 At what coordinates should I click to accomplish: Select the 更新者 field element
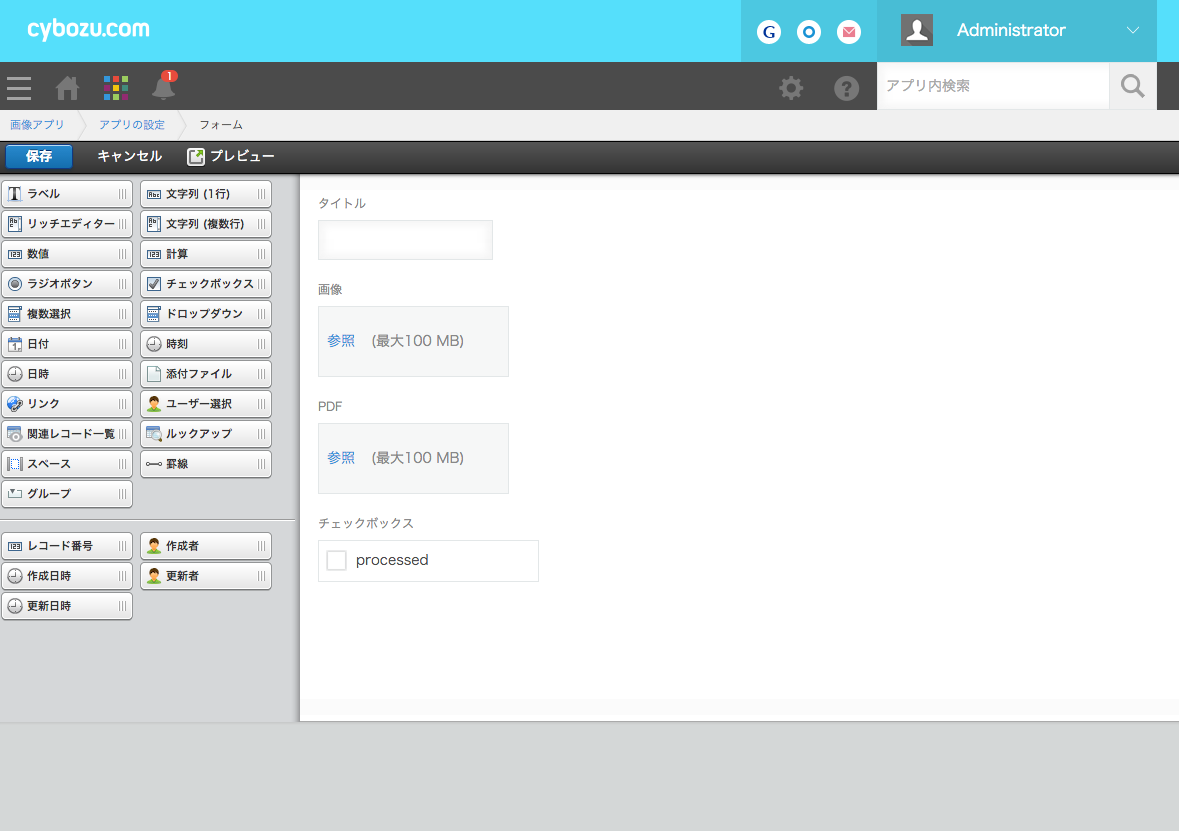[x=206, y=576]
